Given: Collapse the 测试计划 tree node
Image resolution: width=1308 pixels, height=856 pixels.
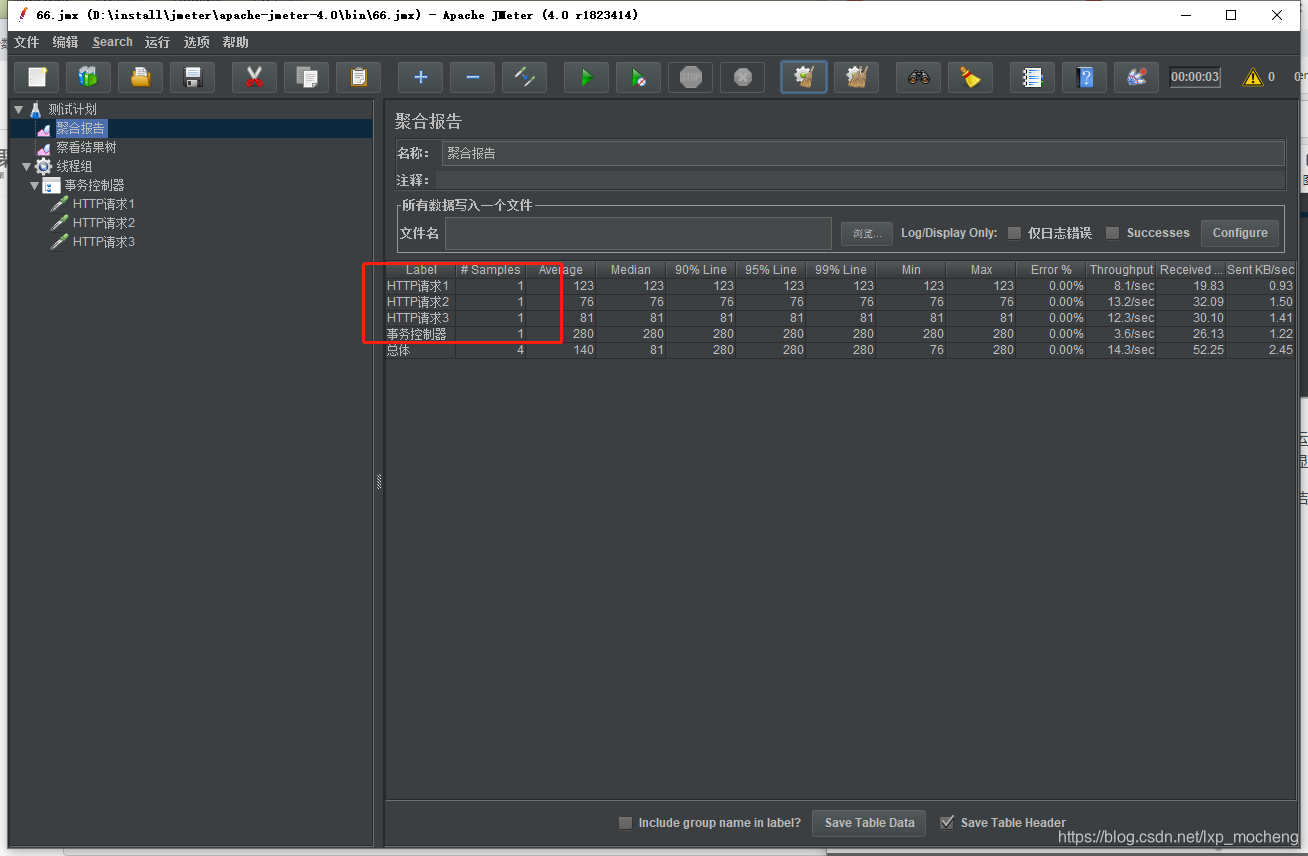Looking at the screenshot, I should 18,109.
